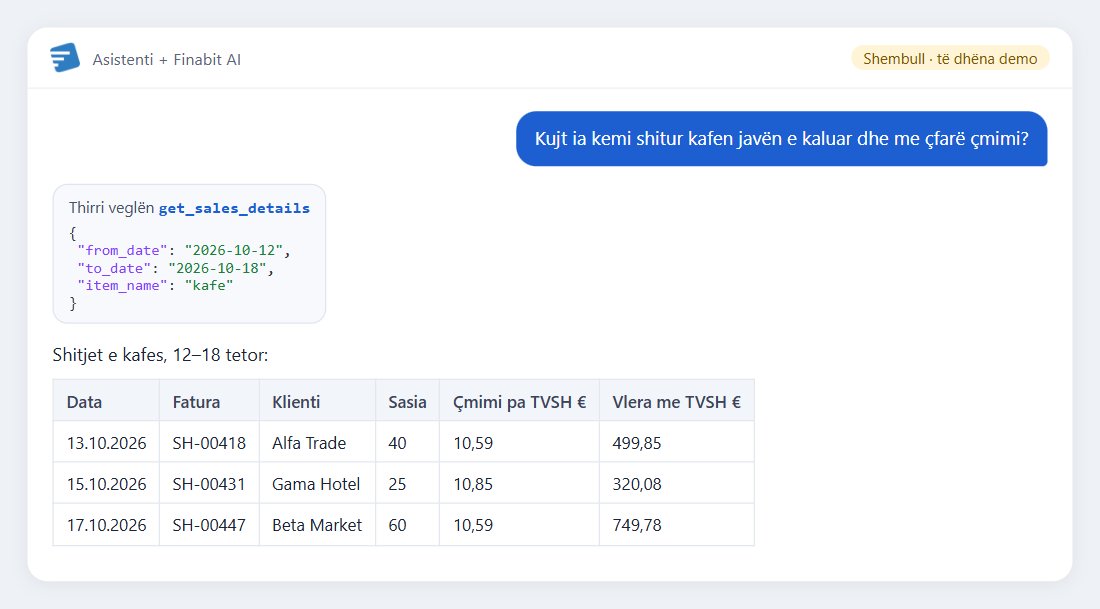Select the user question message bubble

tap(782, 139)
